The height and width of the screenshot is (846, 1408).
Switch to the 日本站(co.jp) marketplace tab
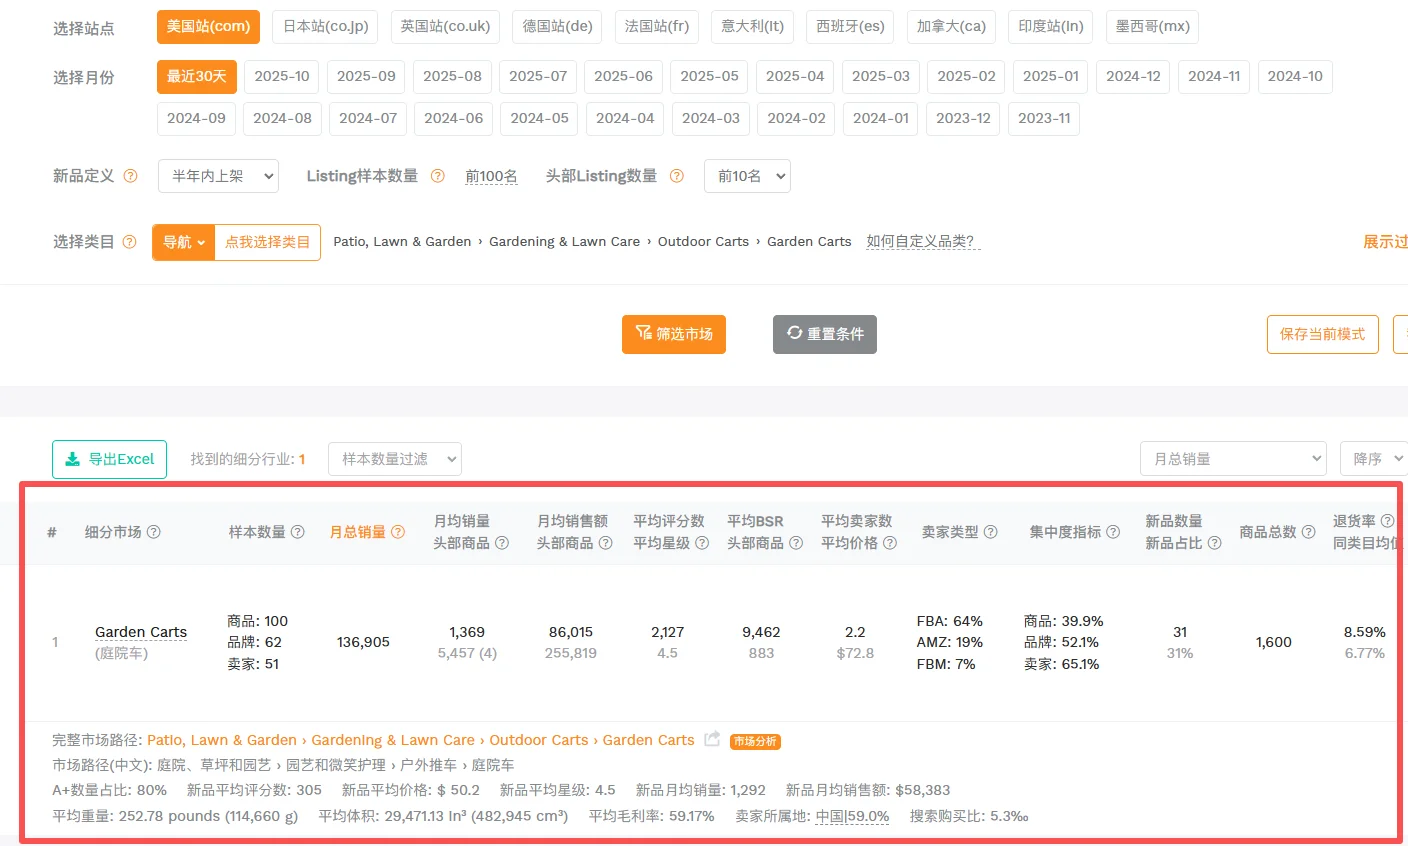point(324,28)
